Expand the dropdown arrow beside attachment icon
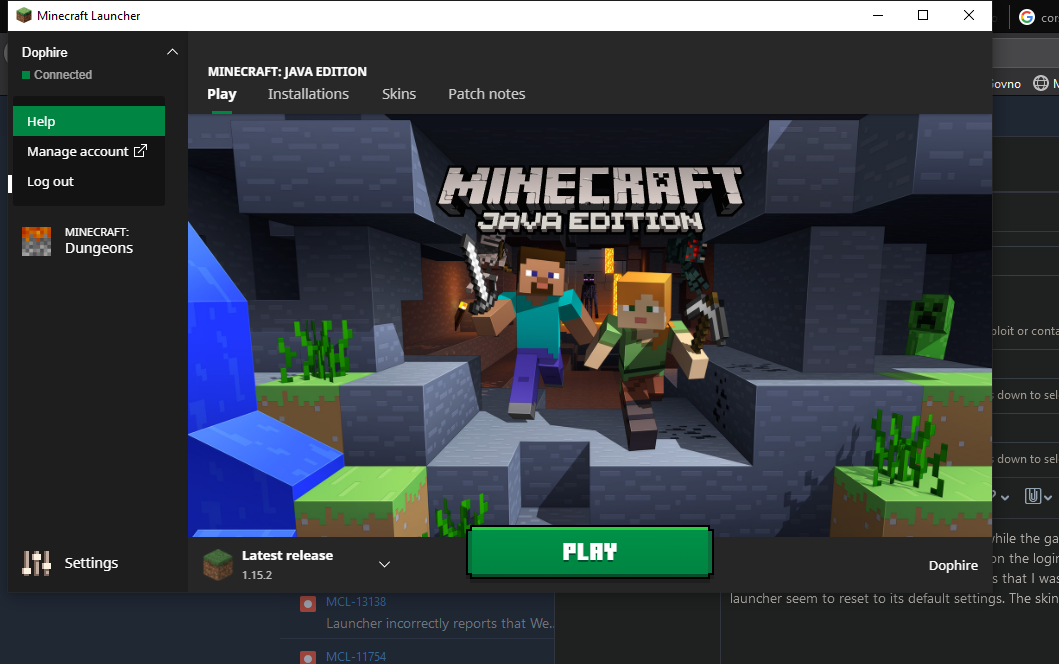Image resolution: width=1059 pixels, height=664 pixels. 1048,498
